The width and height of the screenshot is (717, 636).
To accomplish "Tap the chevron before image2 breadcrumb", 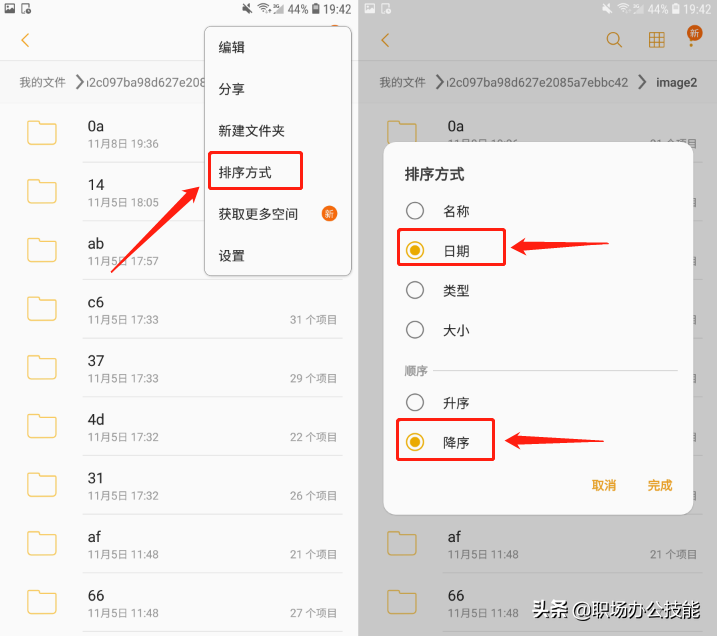I will click(x=642, y=82).
